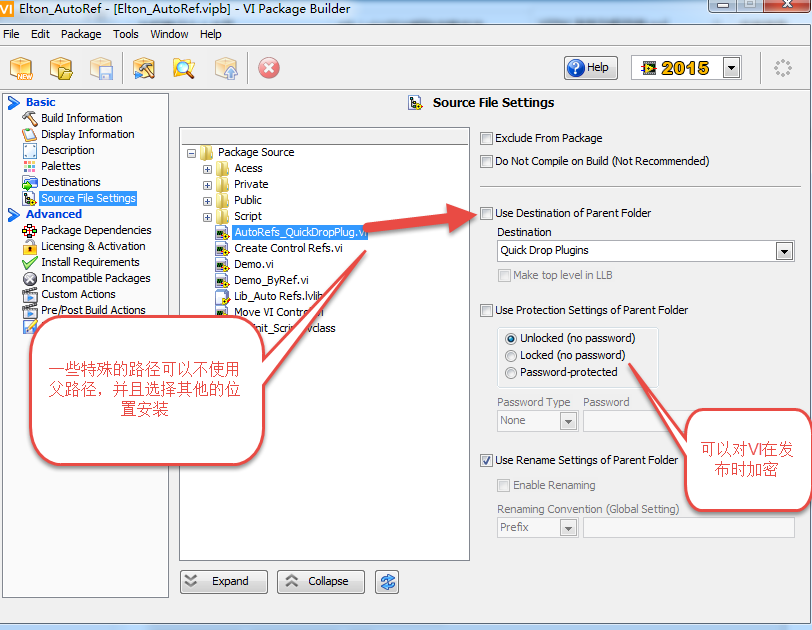
Task: Go to Source File Settings page
Action: [88, 198]
